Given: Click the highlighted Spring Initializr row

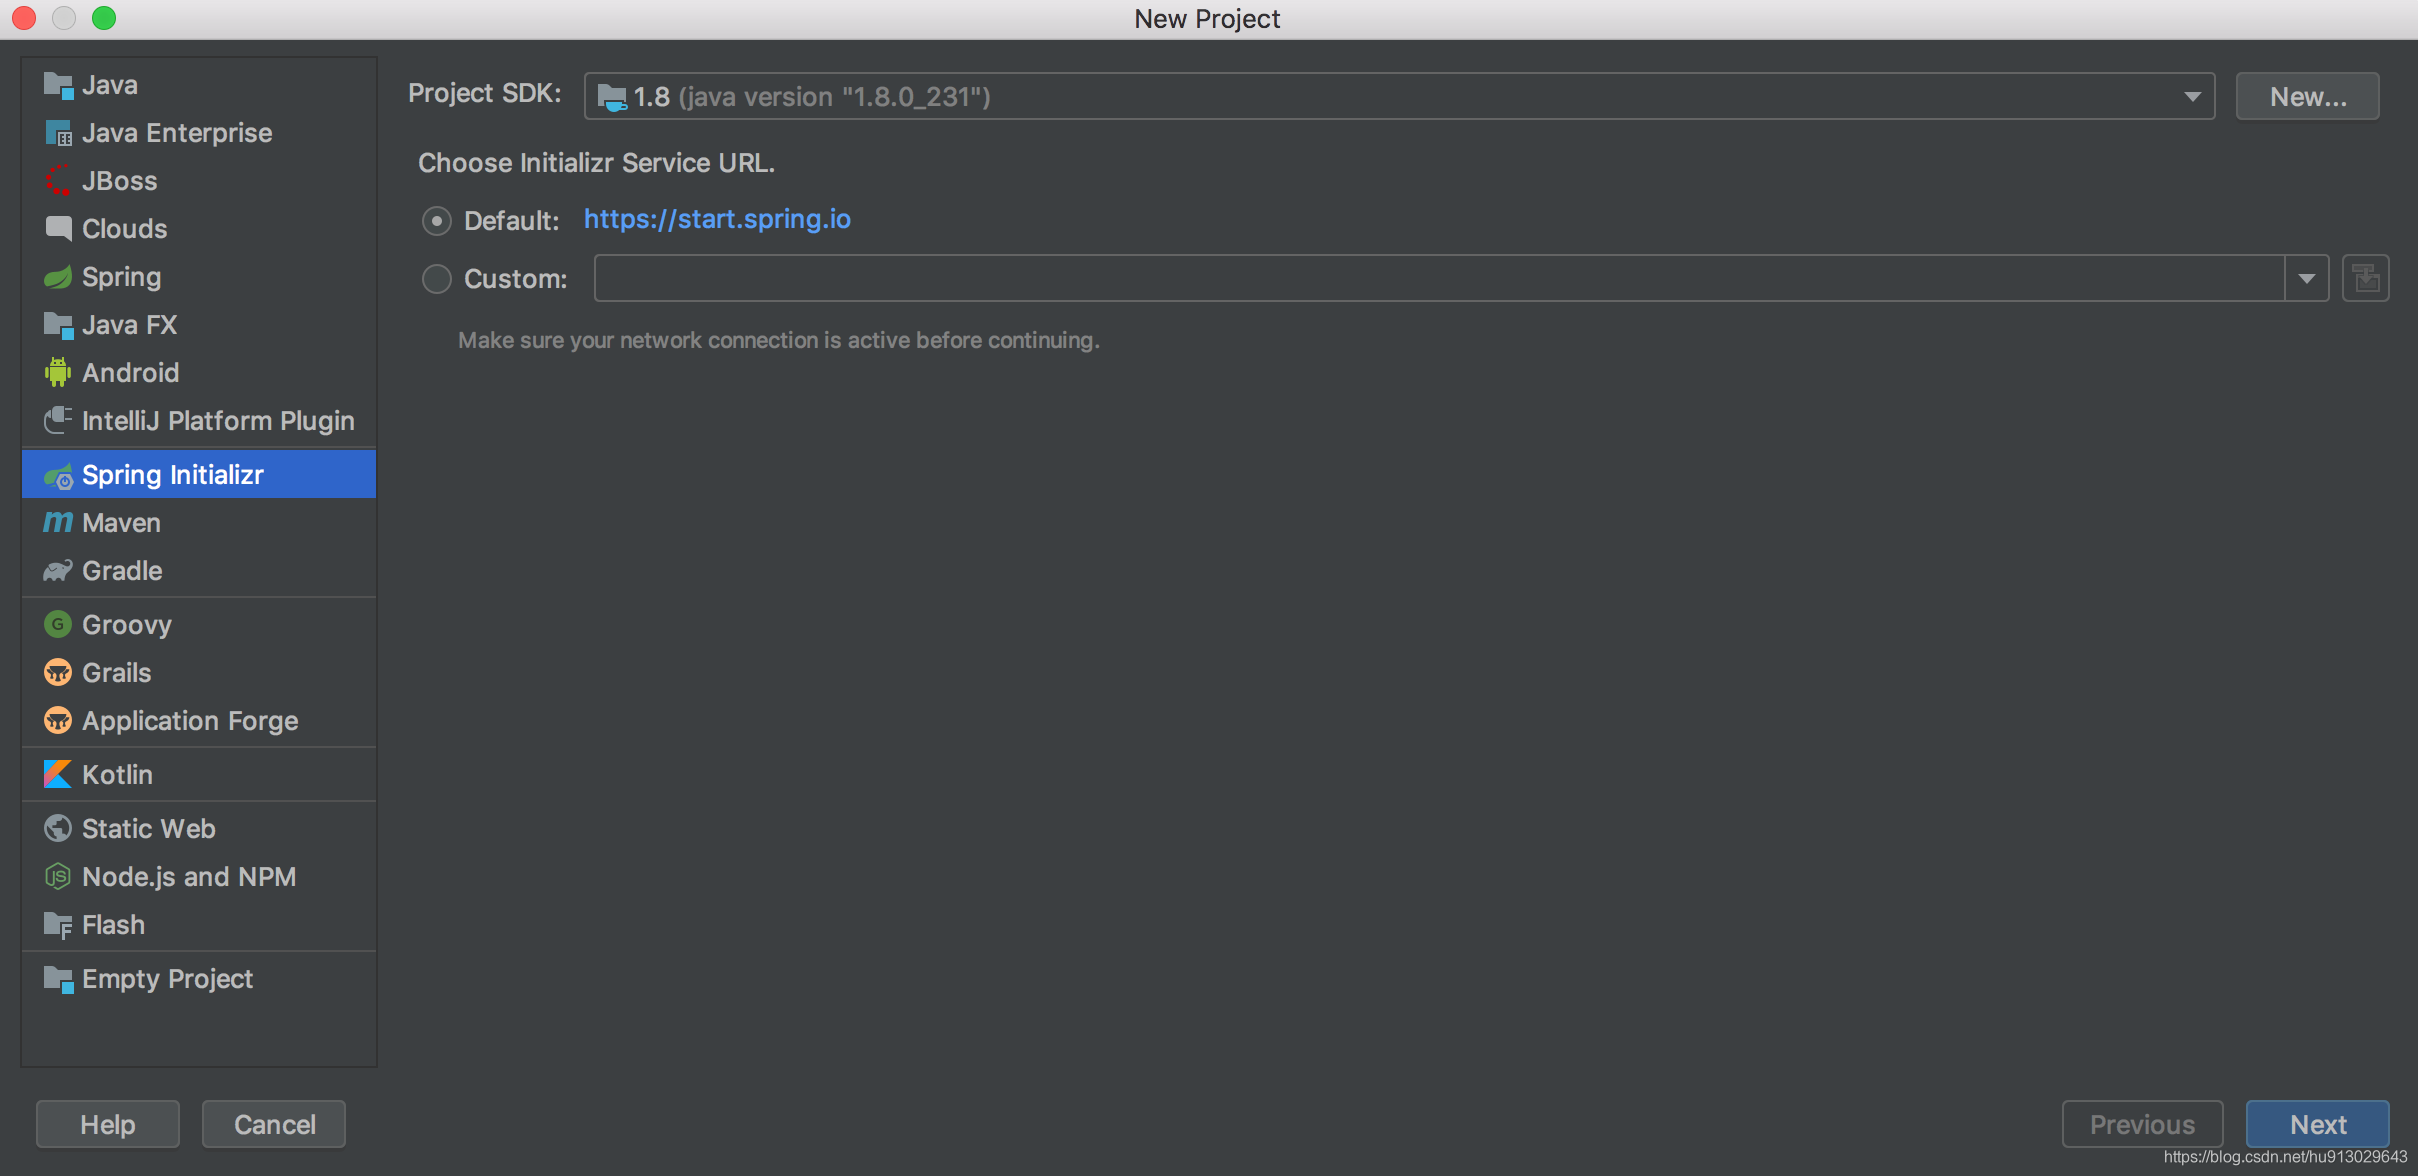Looking at the screenshot, I should point(199,475).
